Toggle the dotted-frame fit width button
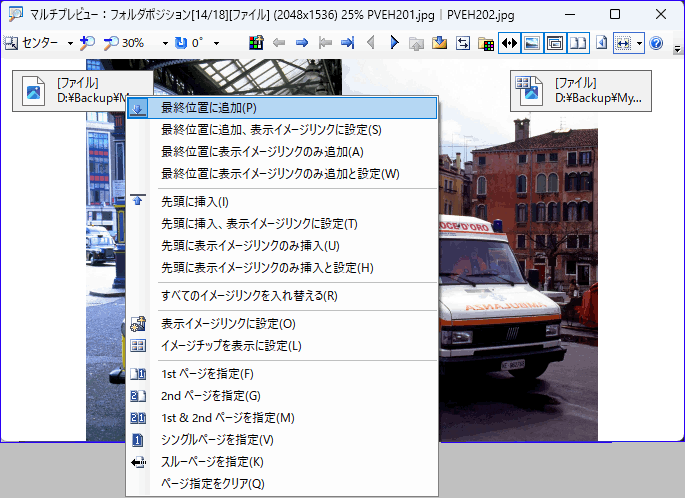The height and width of the screenshot is (498, 685). pos(623,43)
